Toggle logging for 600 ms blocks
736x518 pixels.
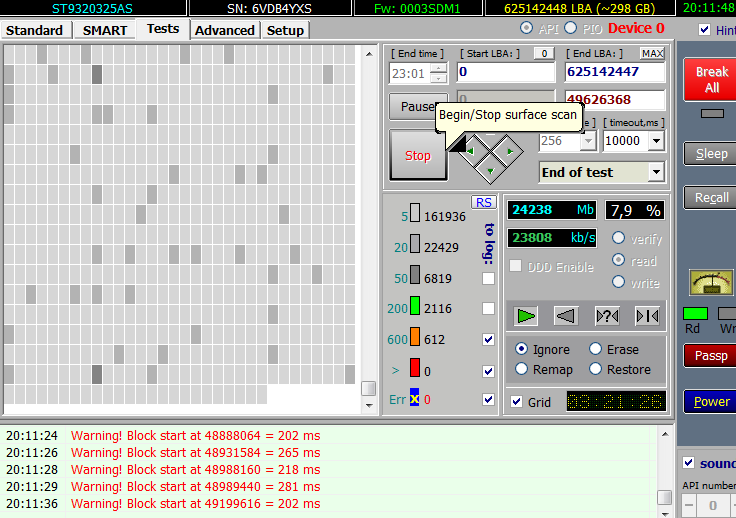488,340
